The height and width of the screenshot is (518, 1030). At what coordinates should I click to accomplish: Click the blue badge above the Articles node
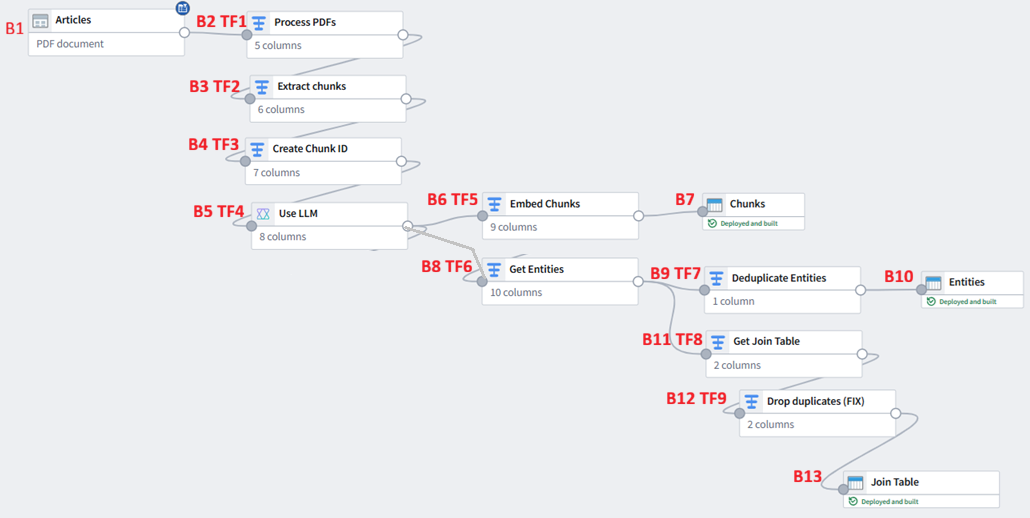click(183, 8)
